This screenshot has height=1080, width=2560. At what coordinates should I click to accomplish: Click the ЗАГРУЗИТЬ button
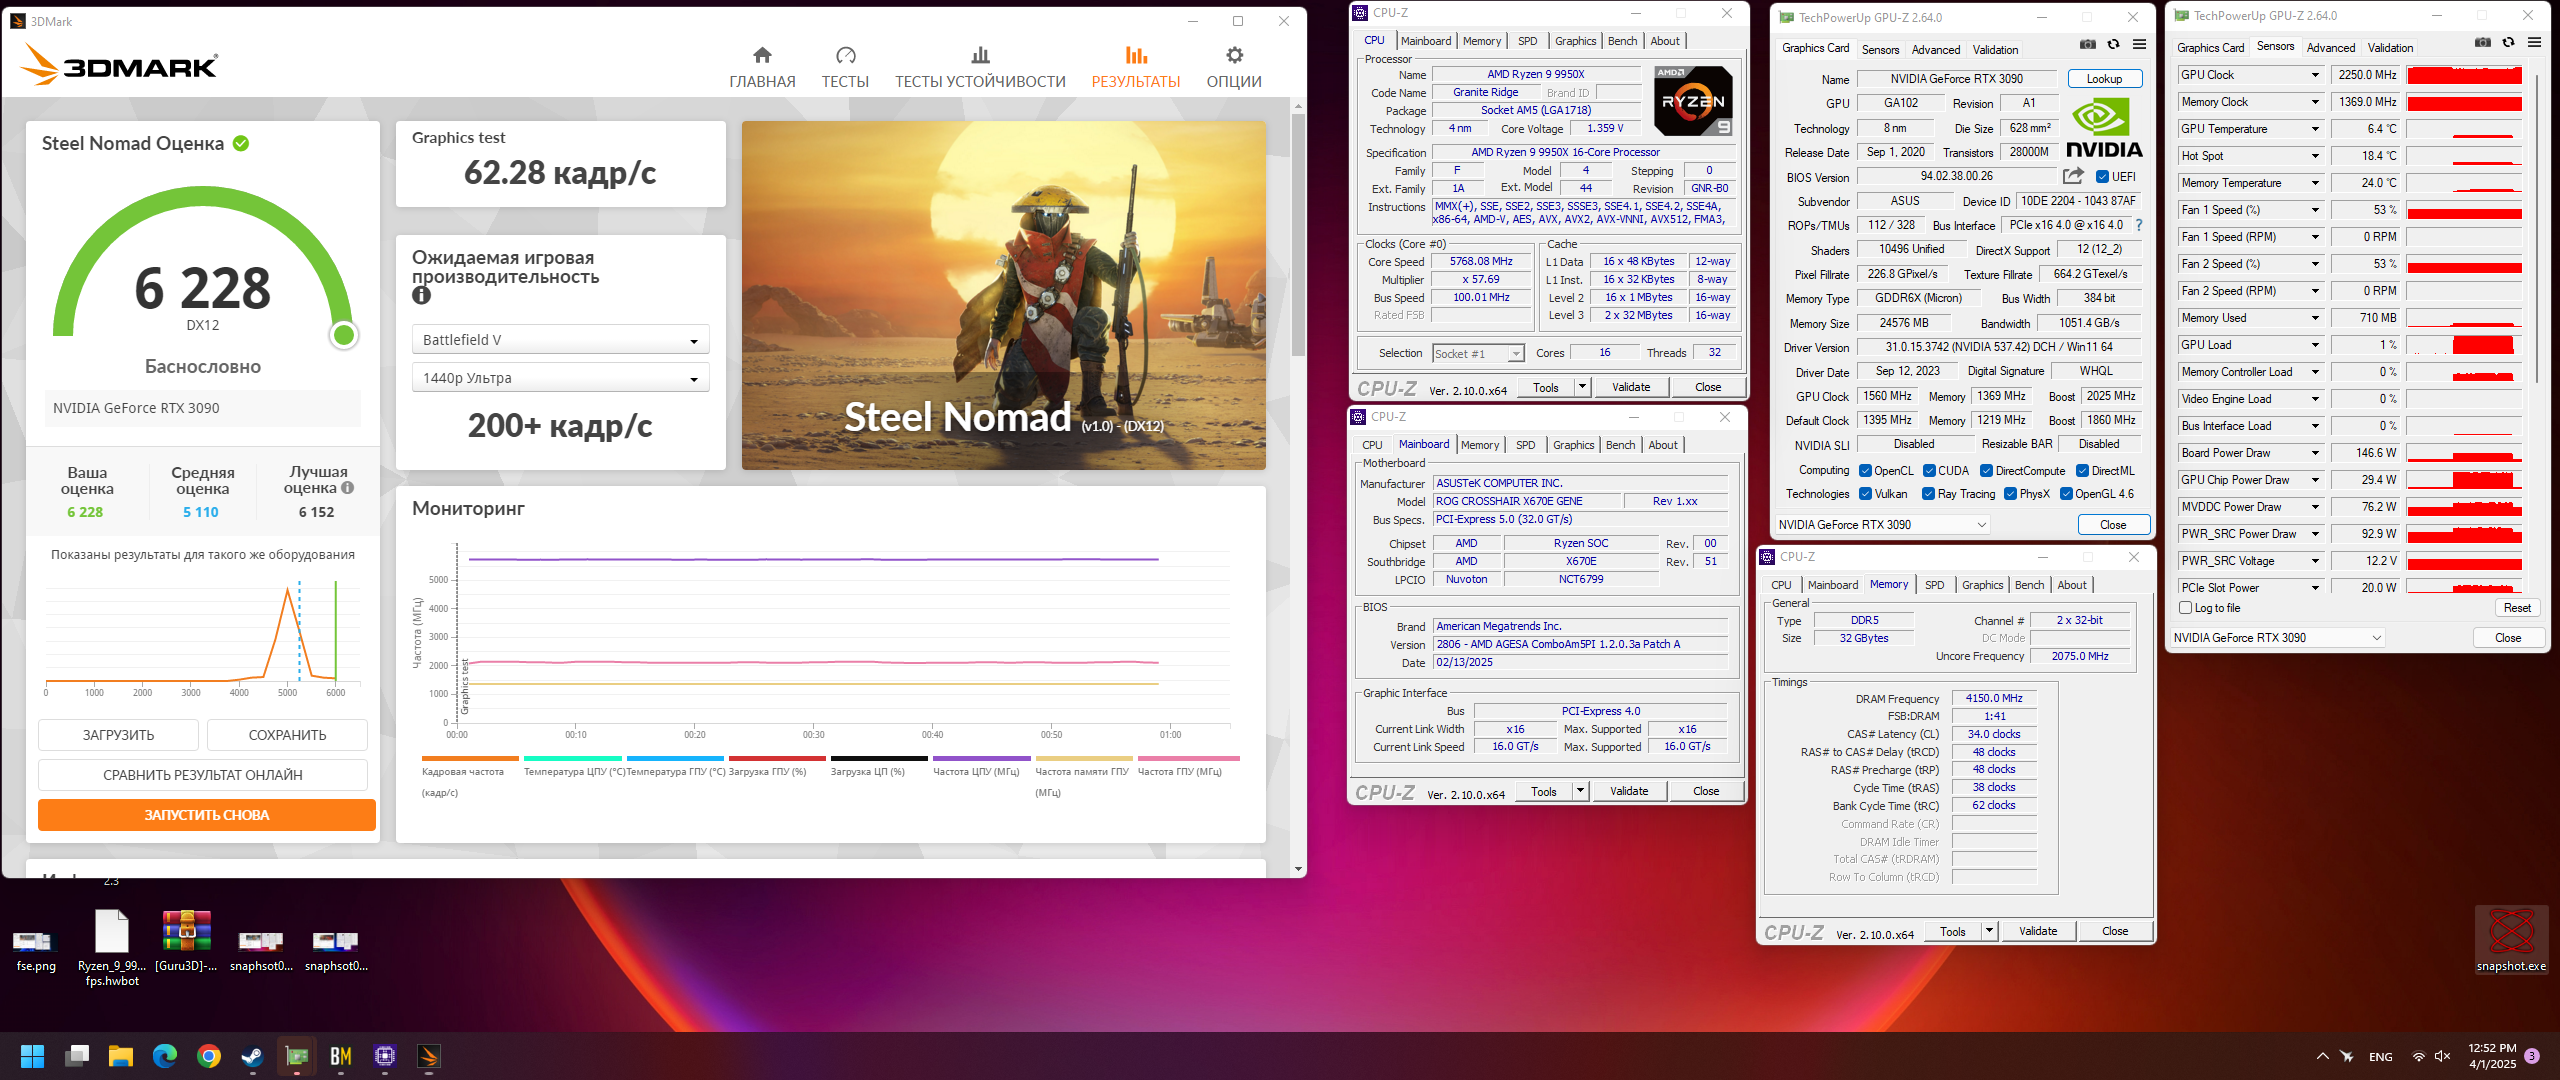pyautogui.click(x=118, y=735)
